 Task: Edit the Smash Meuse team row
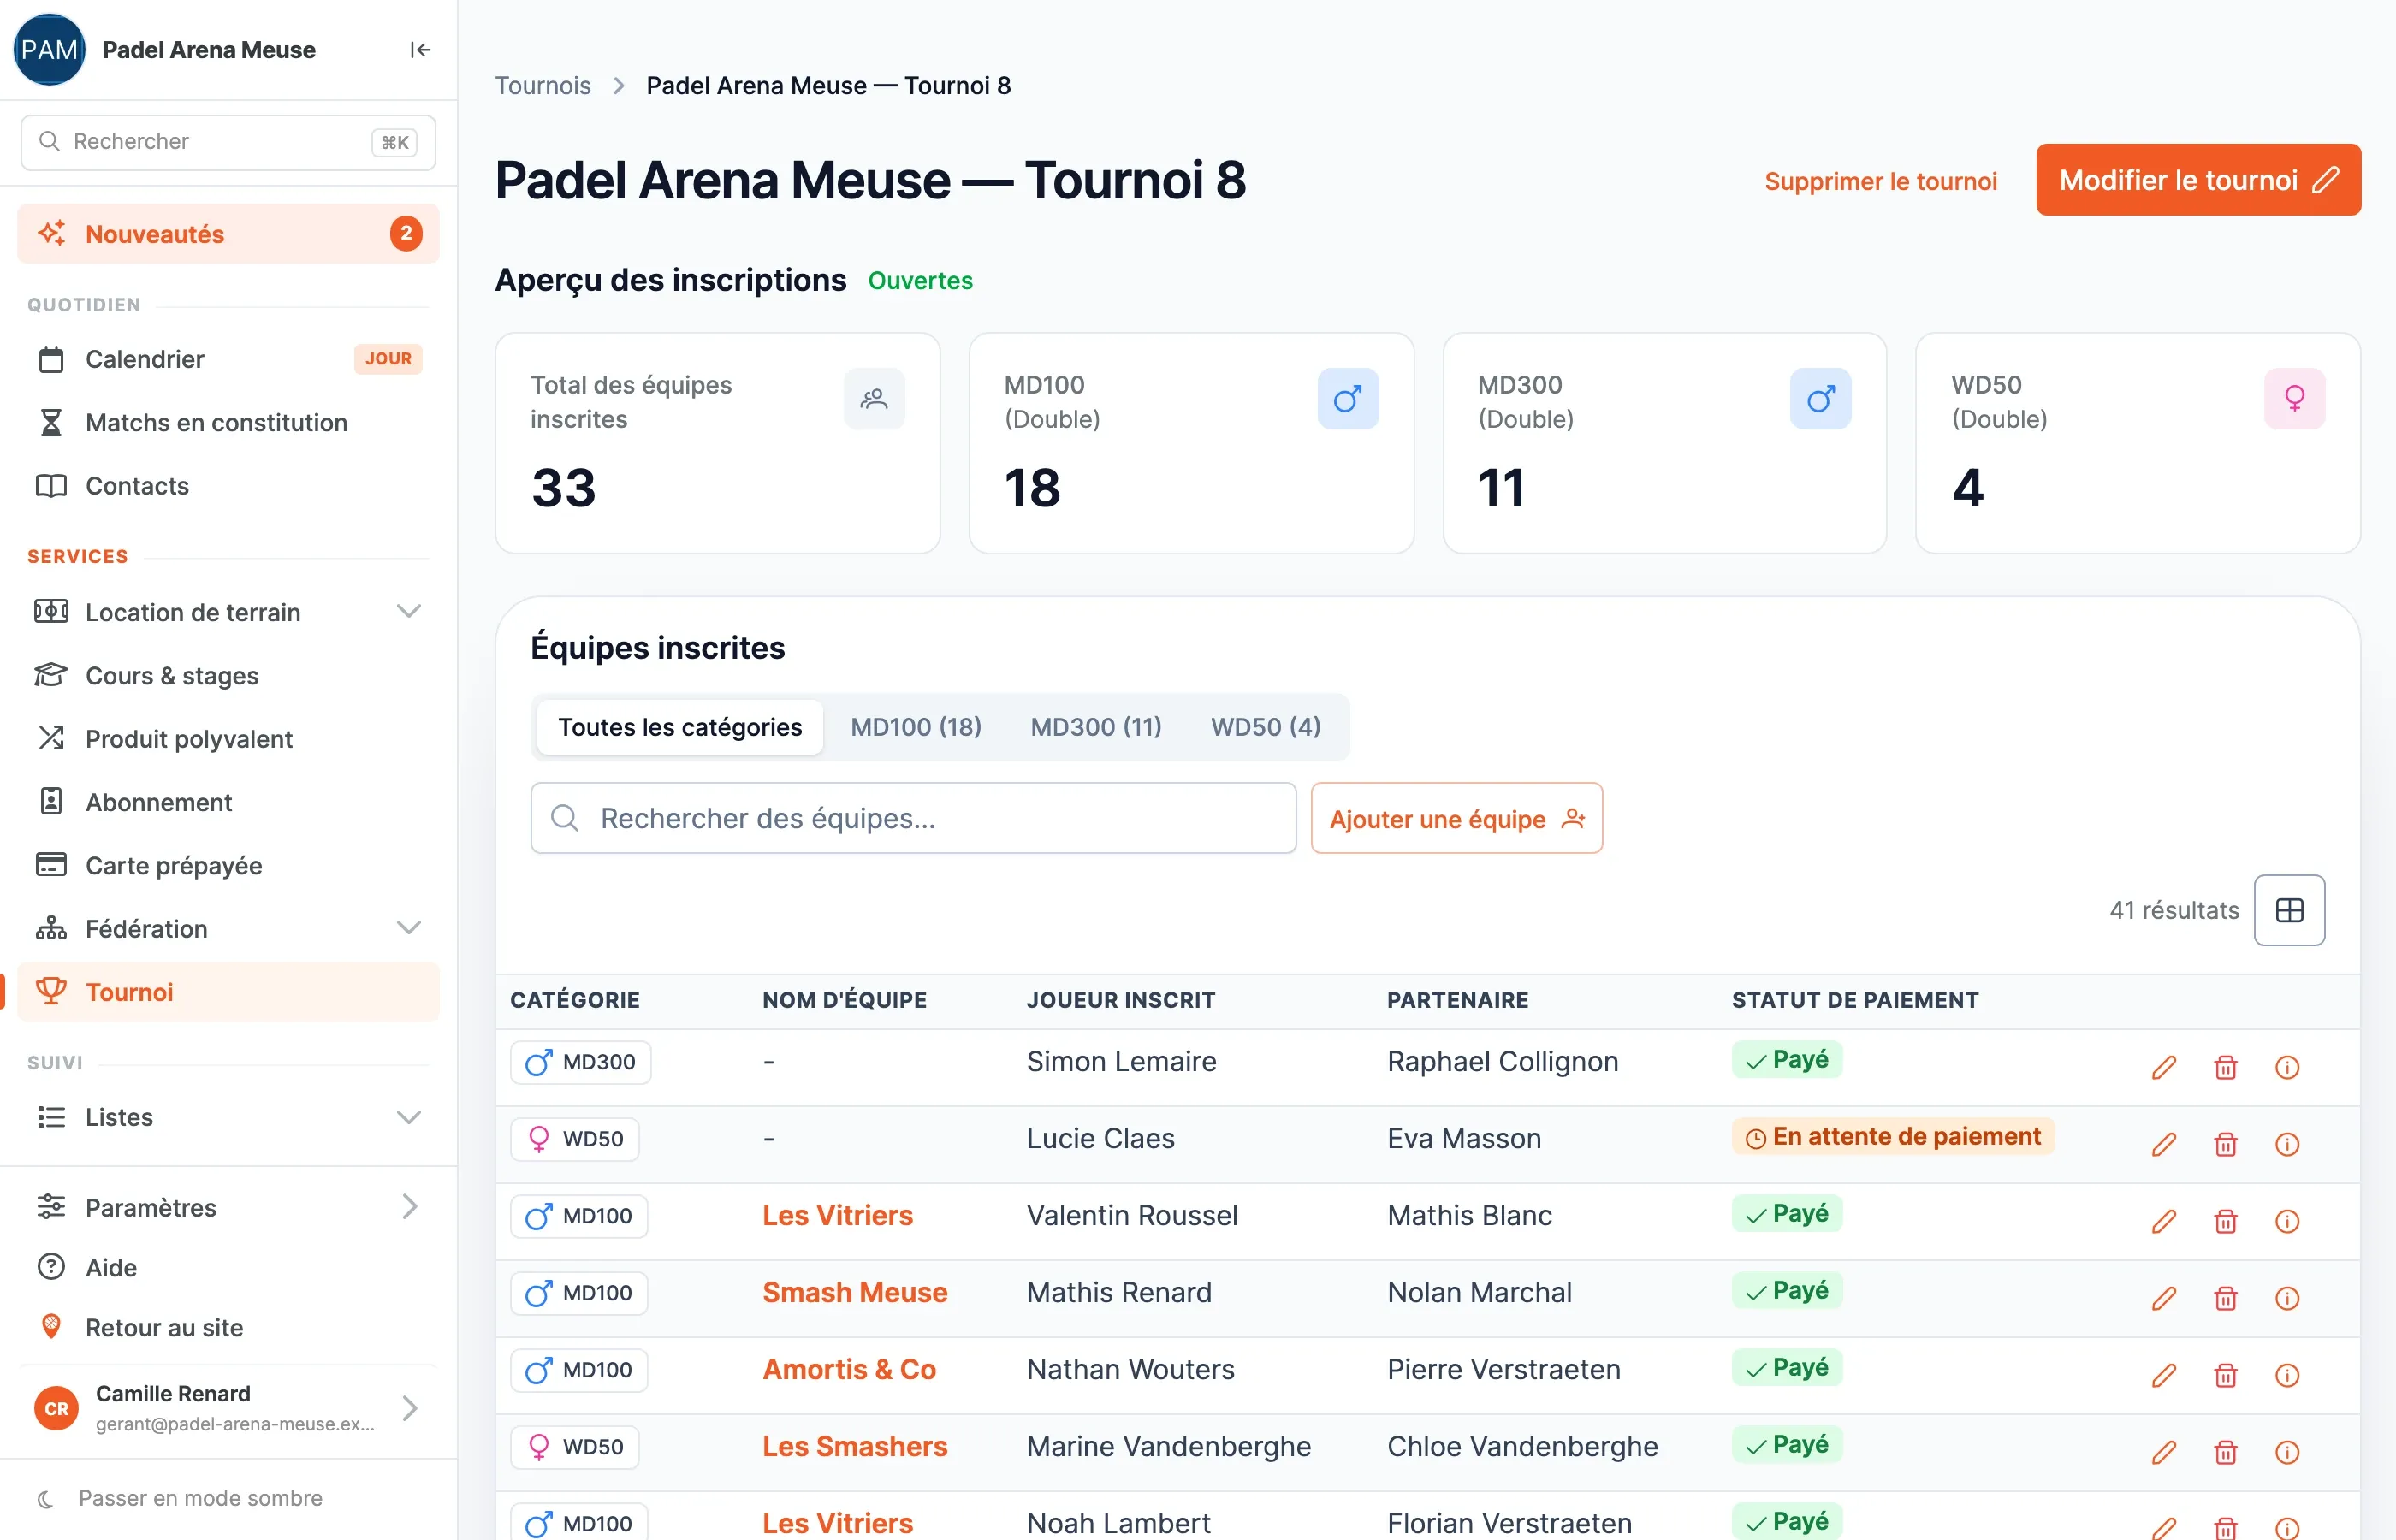(x=2163, y=1298)
